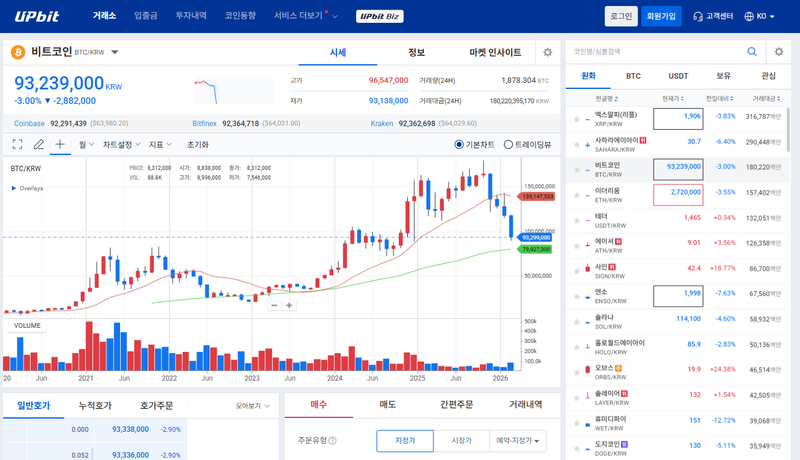The image size is (800, 460).
Task: Star the 엑스알피(리플) coin as favorite
Action: [x=576, y=117]
